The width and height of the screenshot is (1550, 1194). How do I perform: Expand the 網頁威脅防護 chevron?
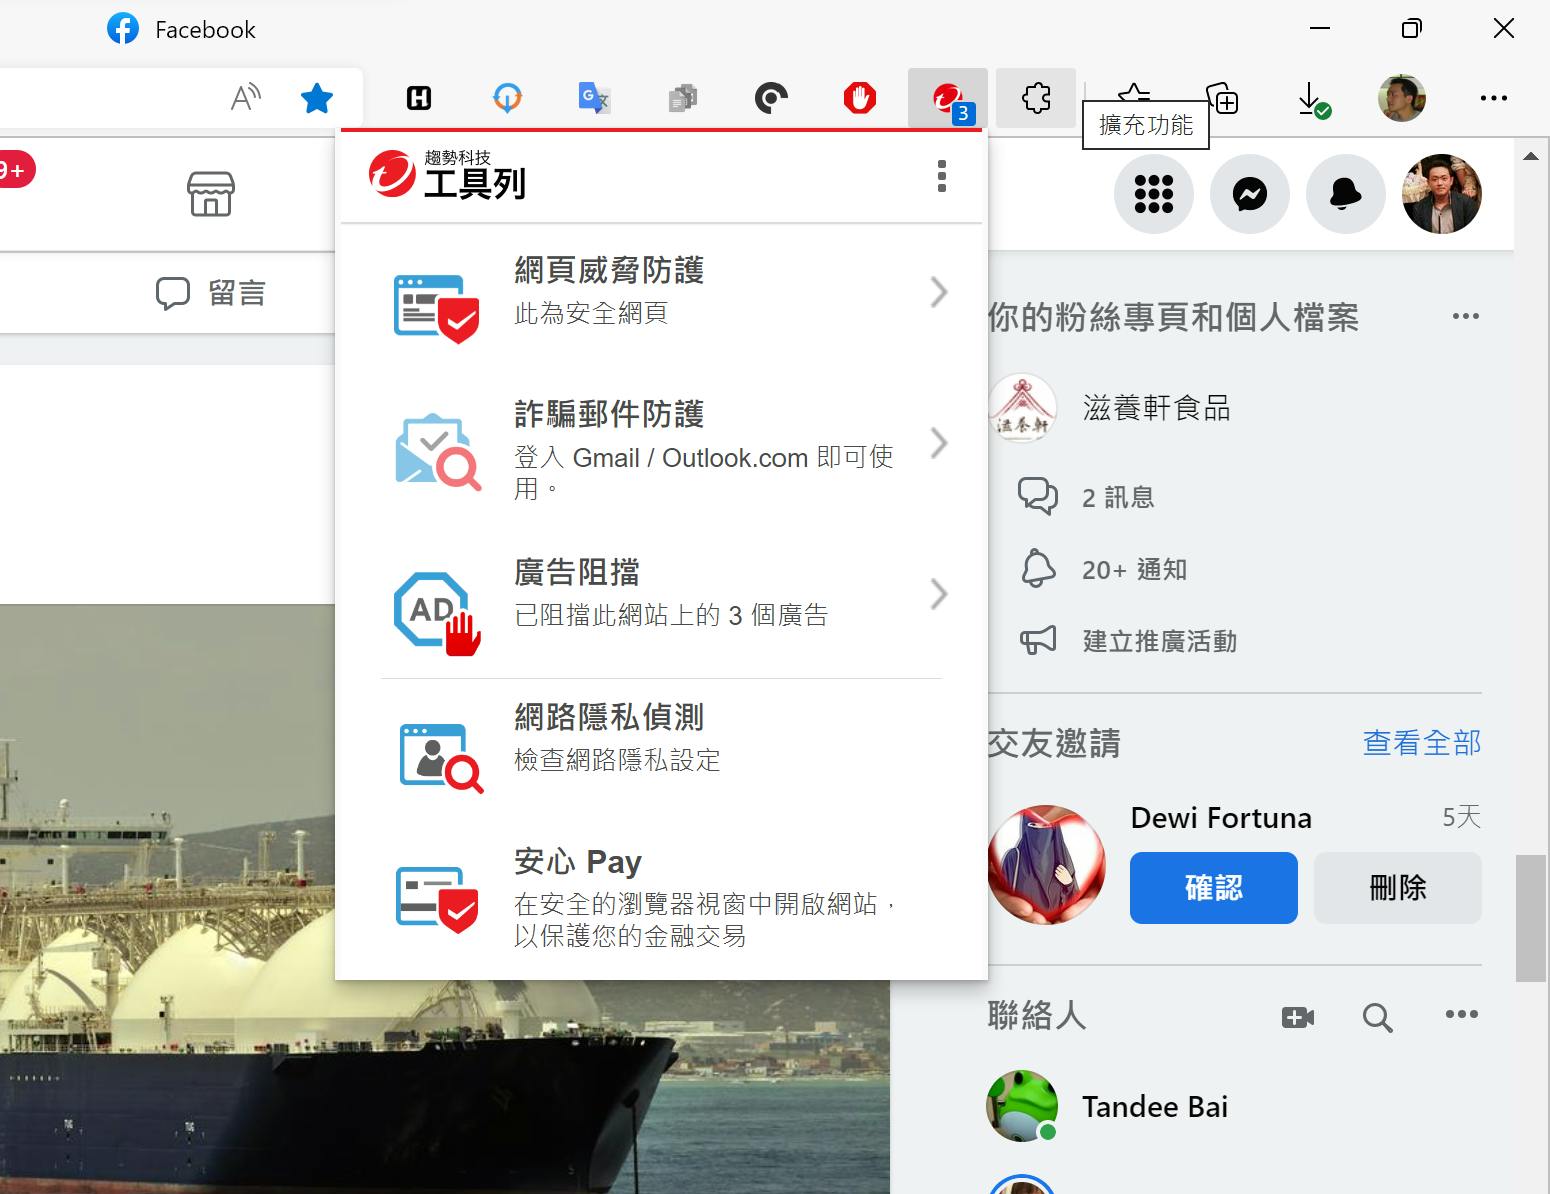(938, 292)
